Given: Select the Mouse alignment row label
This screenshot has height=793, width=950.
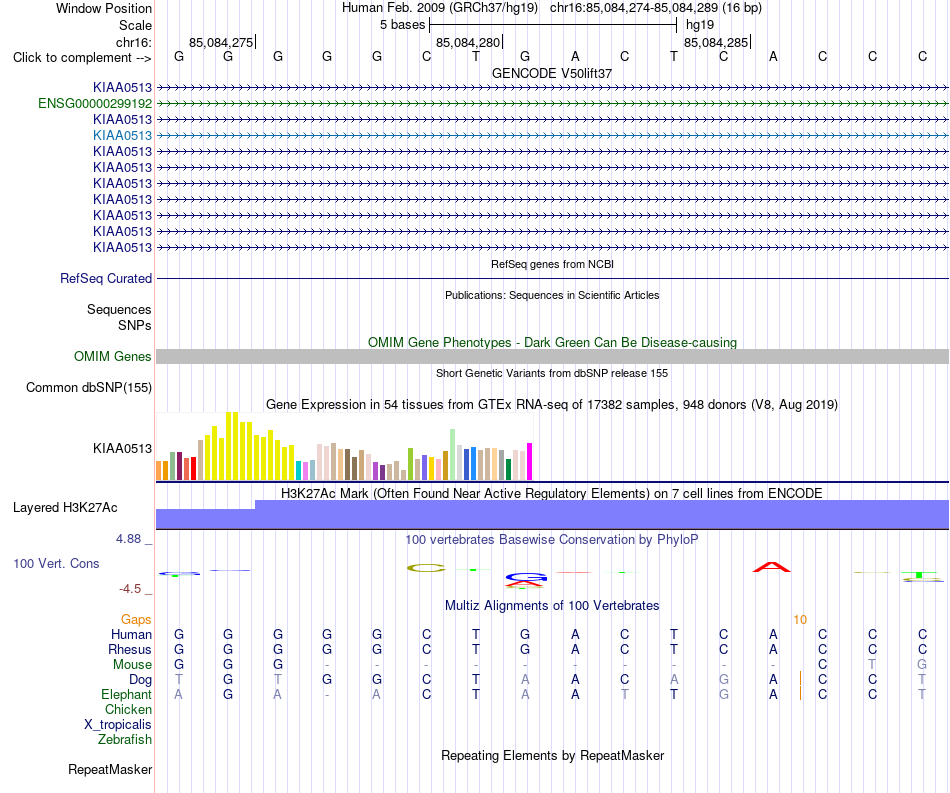Looking at the screenshot, I should [132, 665].
